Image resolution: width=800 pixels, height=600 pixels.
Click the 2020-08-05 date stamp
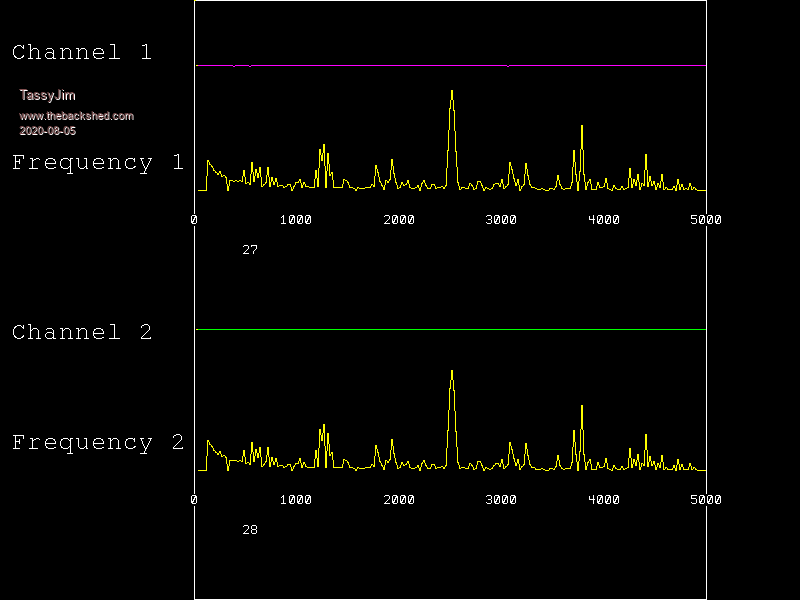click(47, 131)
